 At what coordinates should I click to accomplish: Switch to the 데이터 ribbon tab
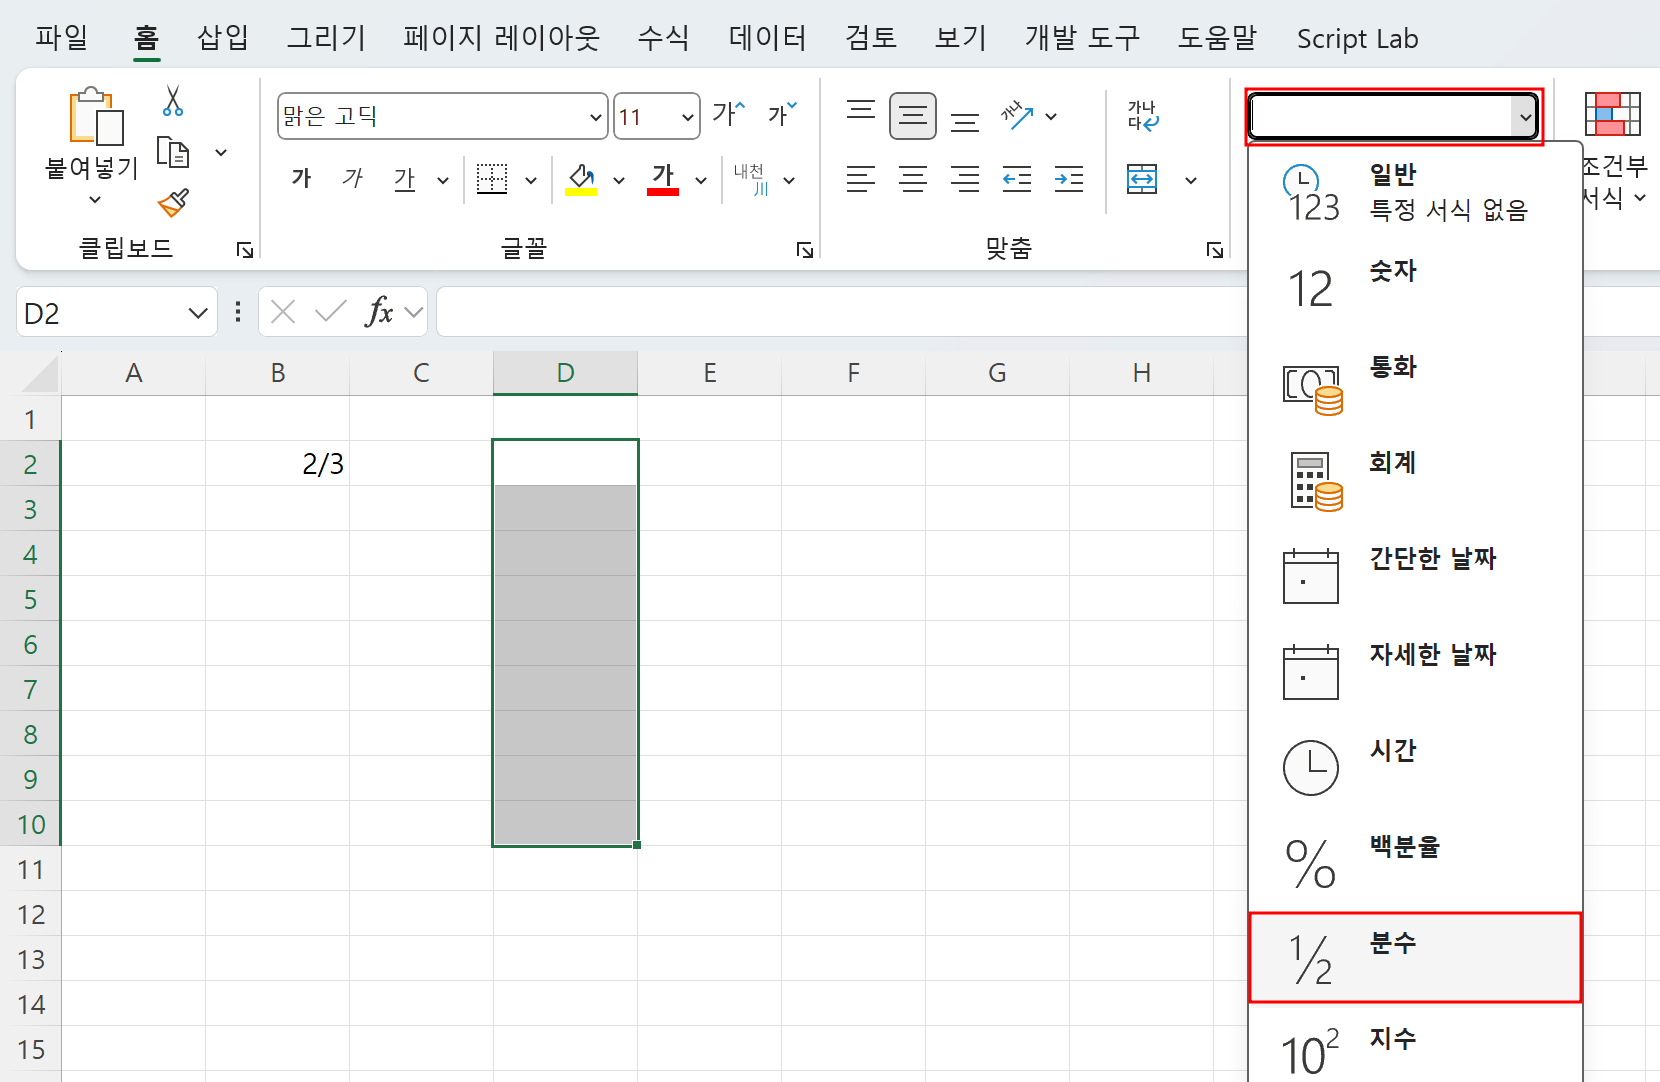point(767,38)
